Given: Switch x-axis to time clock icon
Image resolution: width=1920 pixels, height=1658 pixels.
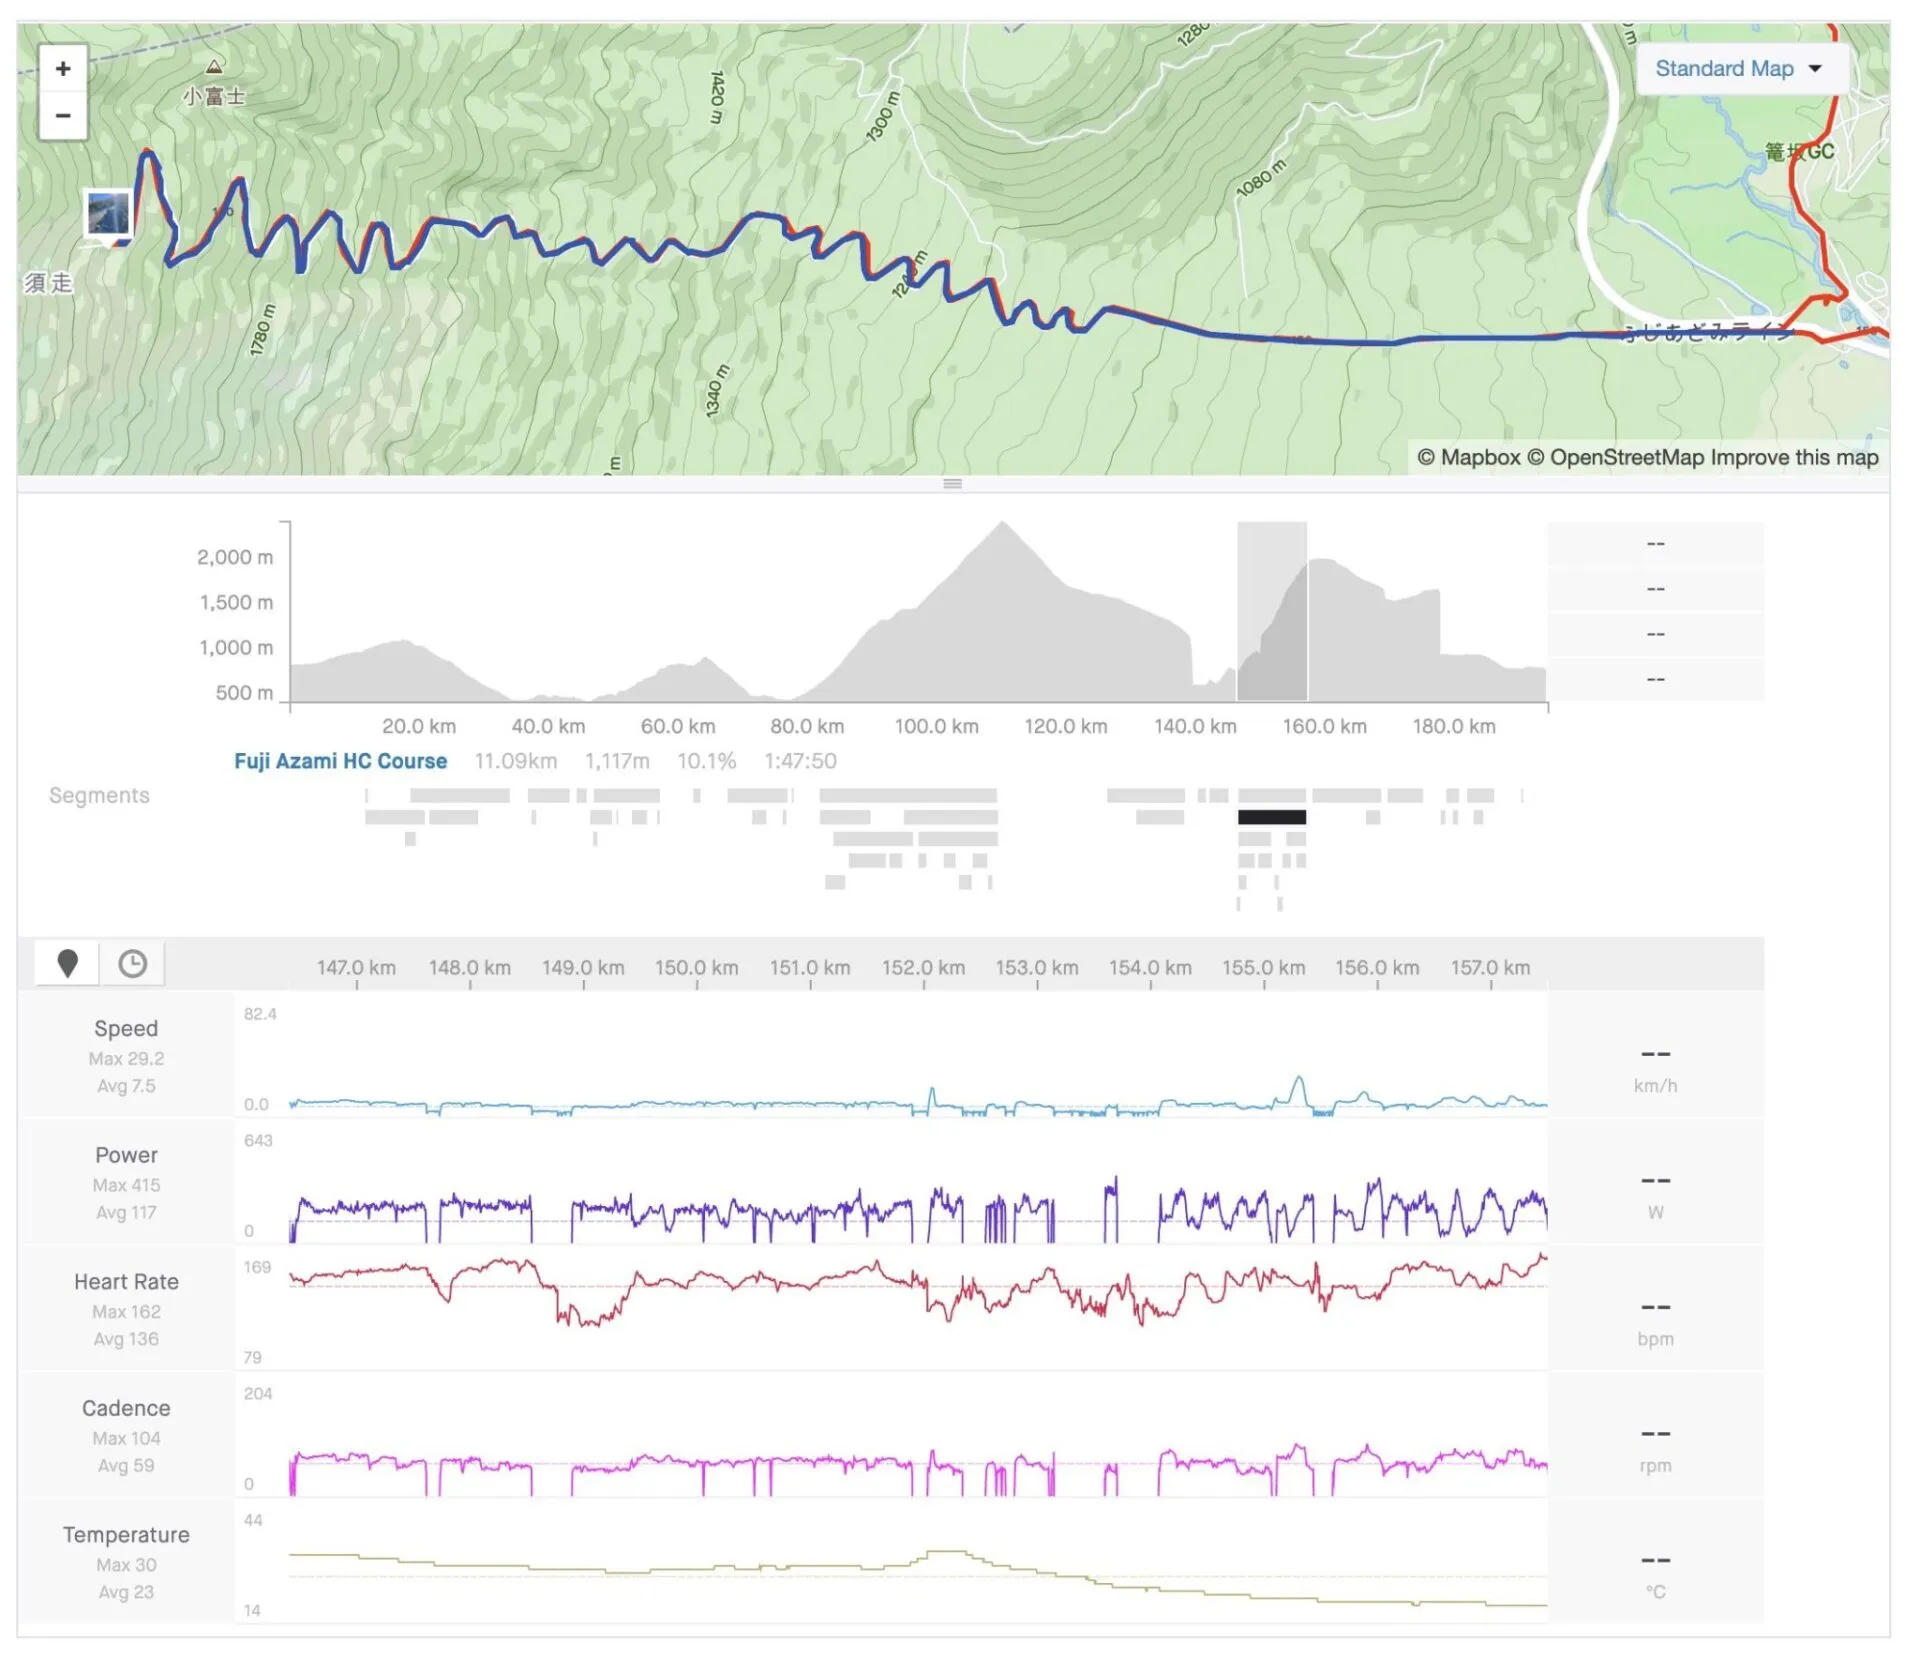Looking at the screenshot, I should pyautogui.click(x=132, y=963).
